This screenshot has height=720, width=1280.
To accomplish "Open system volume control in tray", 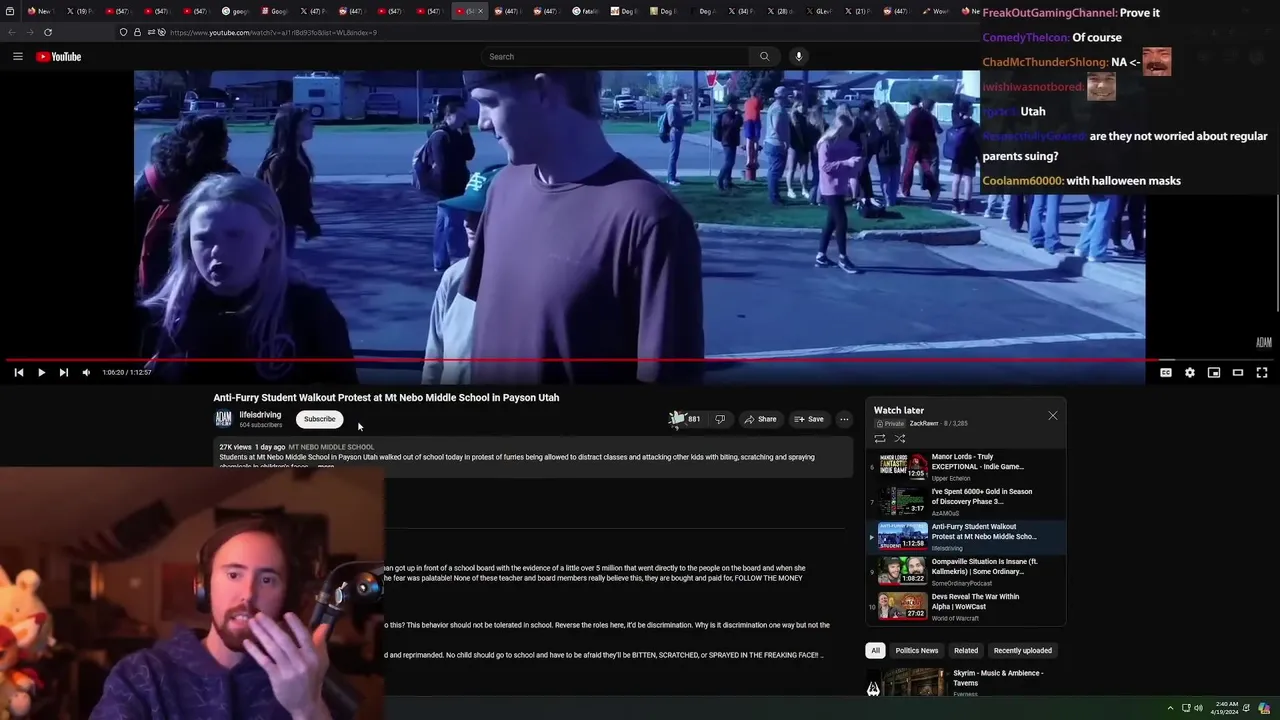I will [x=1198, y=708].
